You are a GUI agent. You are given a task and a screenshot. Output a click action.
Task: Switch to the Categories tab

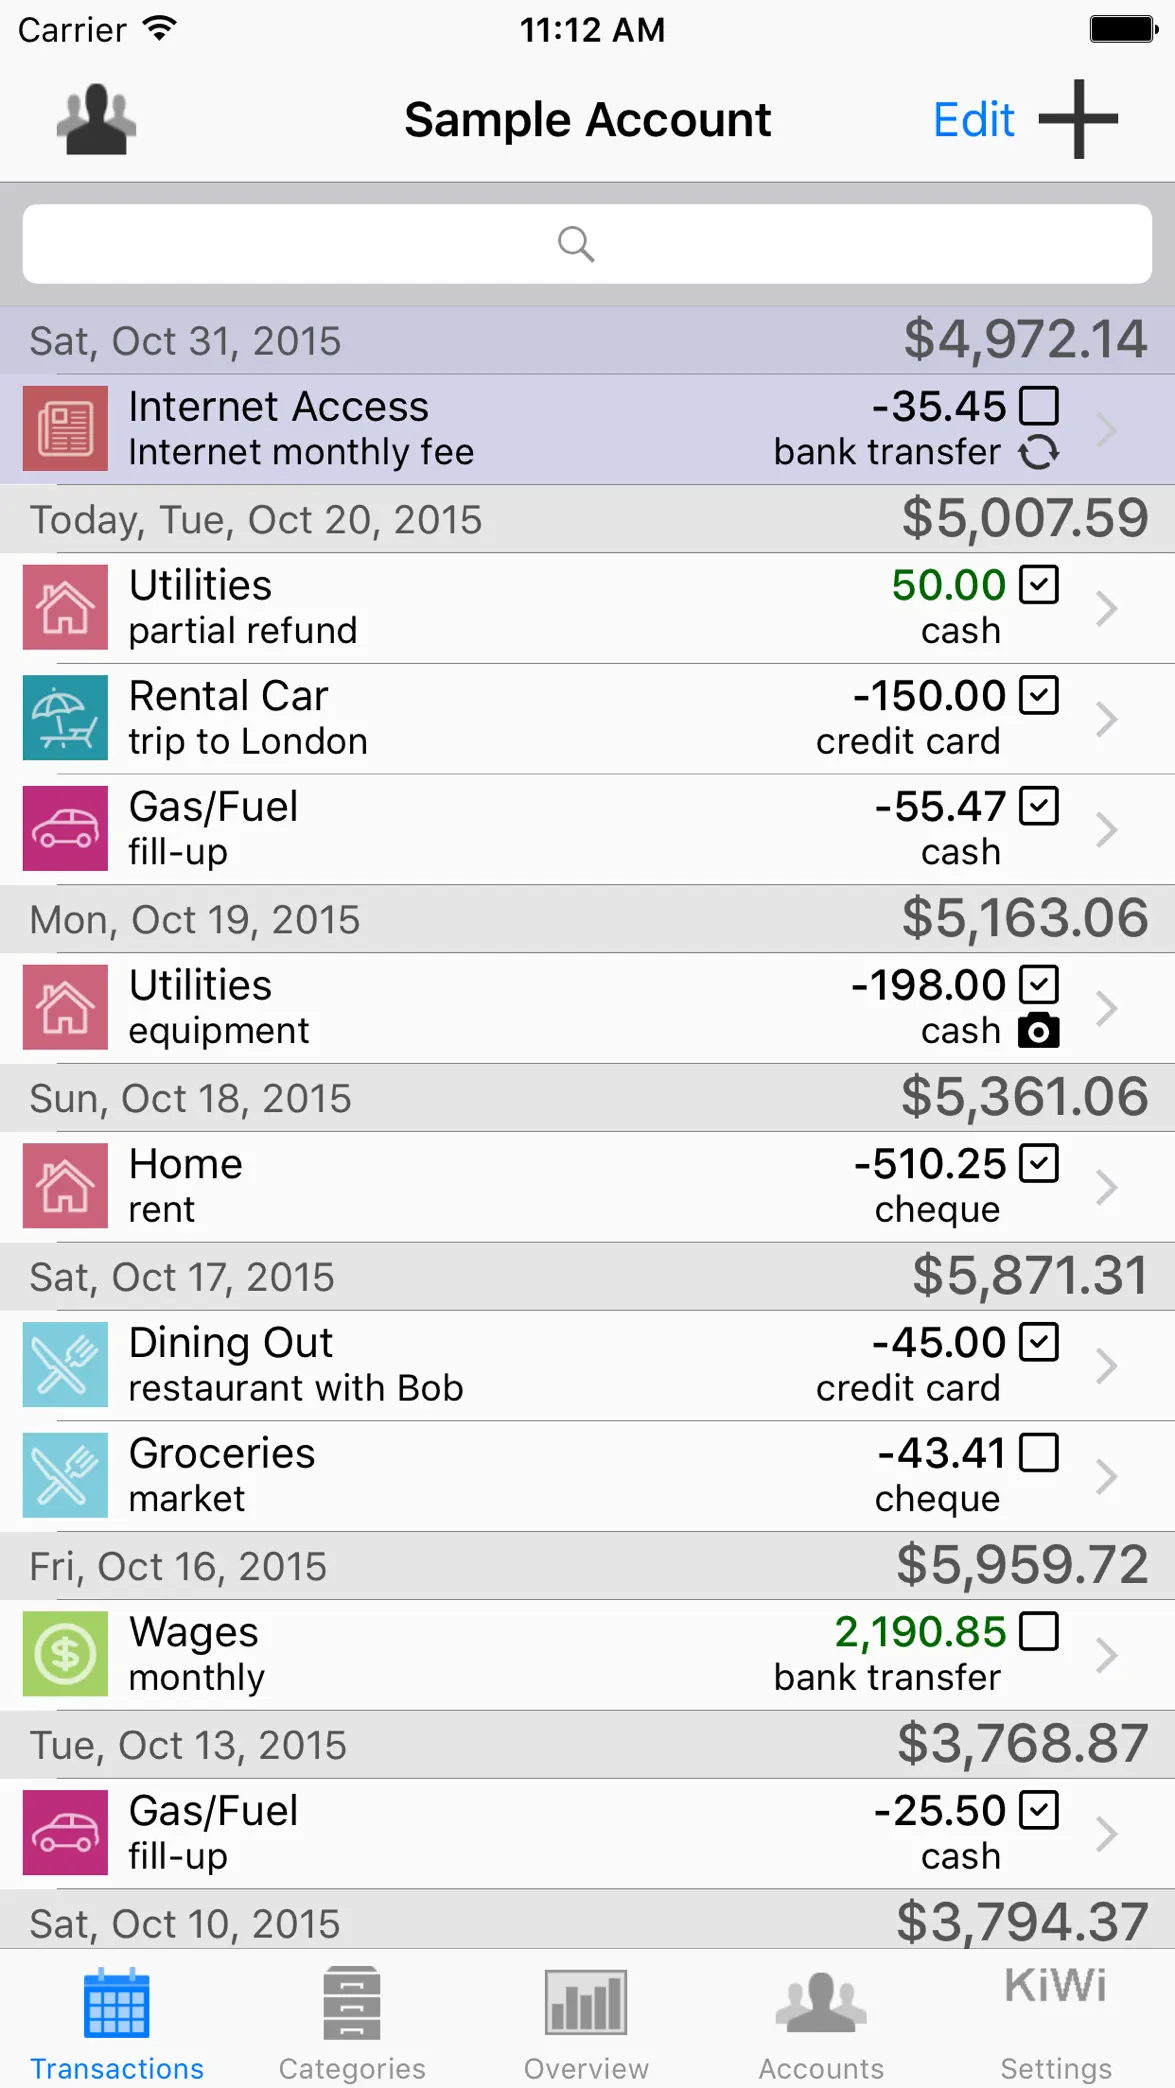click(352, 2024)
